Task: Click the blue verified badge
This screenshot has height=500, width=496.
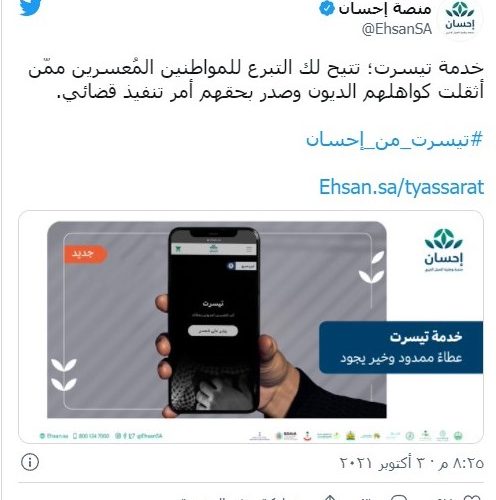Action: (327, 9)
